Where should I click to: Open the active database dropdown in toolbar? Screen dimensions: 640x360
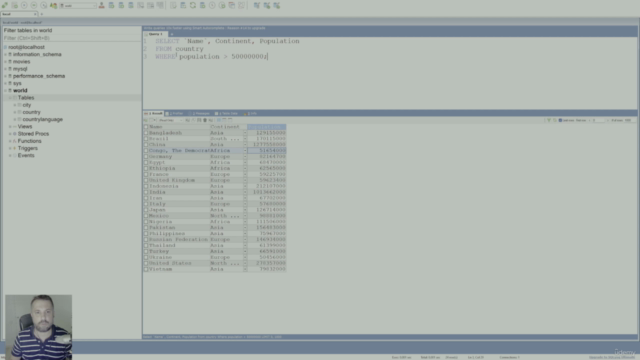point(78,6)
